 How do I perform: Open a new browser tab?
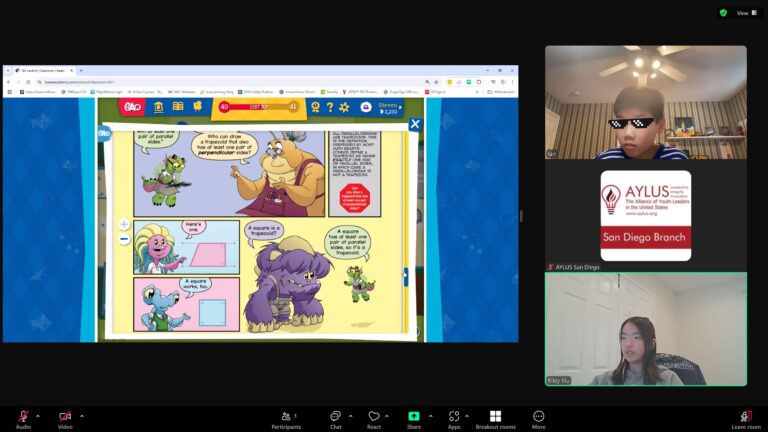coord(81,71)
